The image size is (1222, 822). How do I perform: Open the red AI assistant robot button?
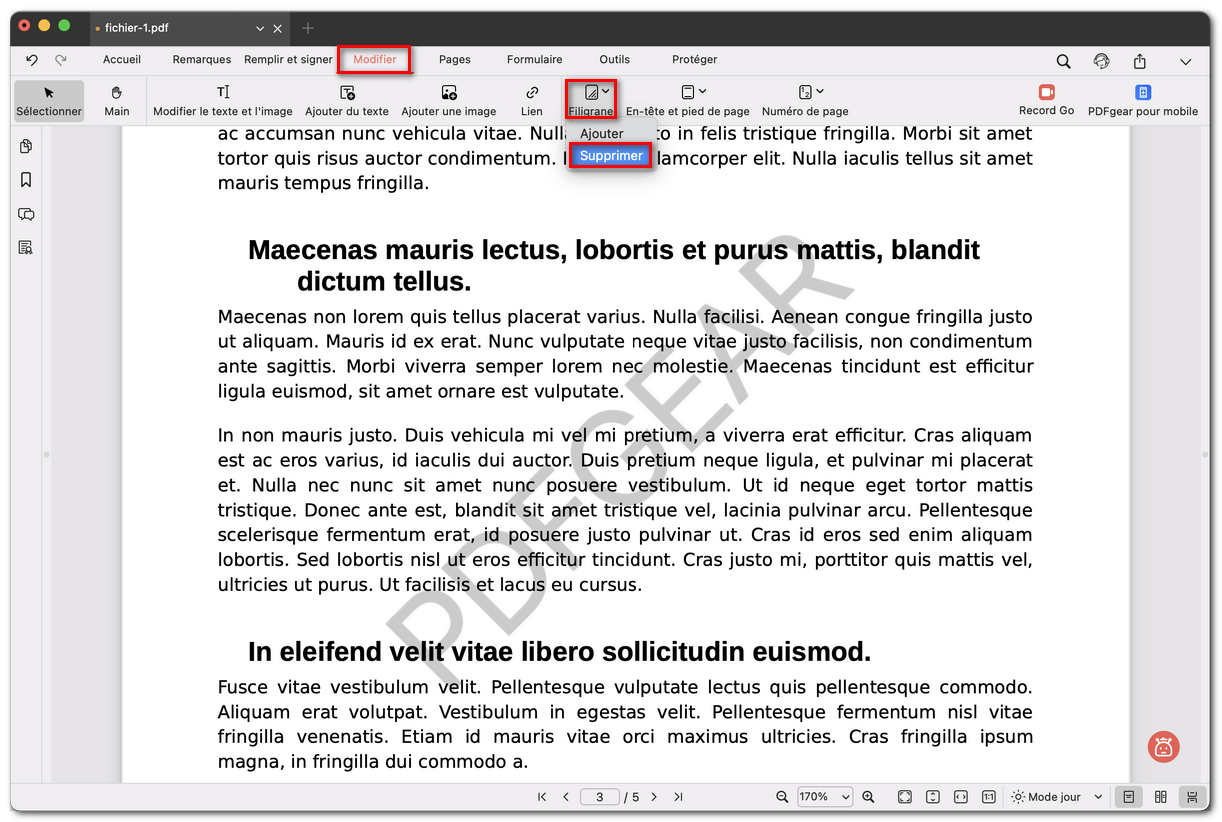point(1163,746)
